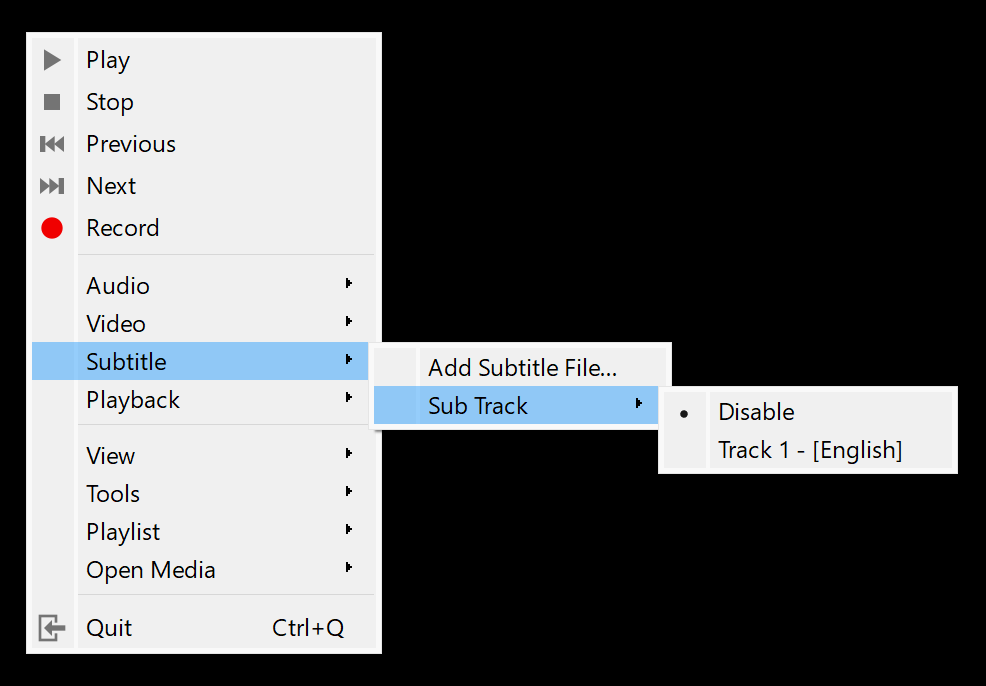
Task: Open the View submenu
Action: pyautogui.click(x=111, y=456)
